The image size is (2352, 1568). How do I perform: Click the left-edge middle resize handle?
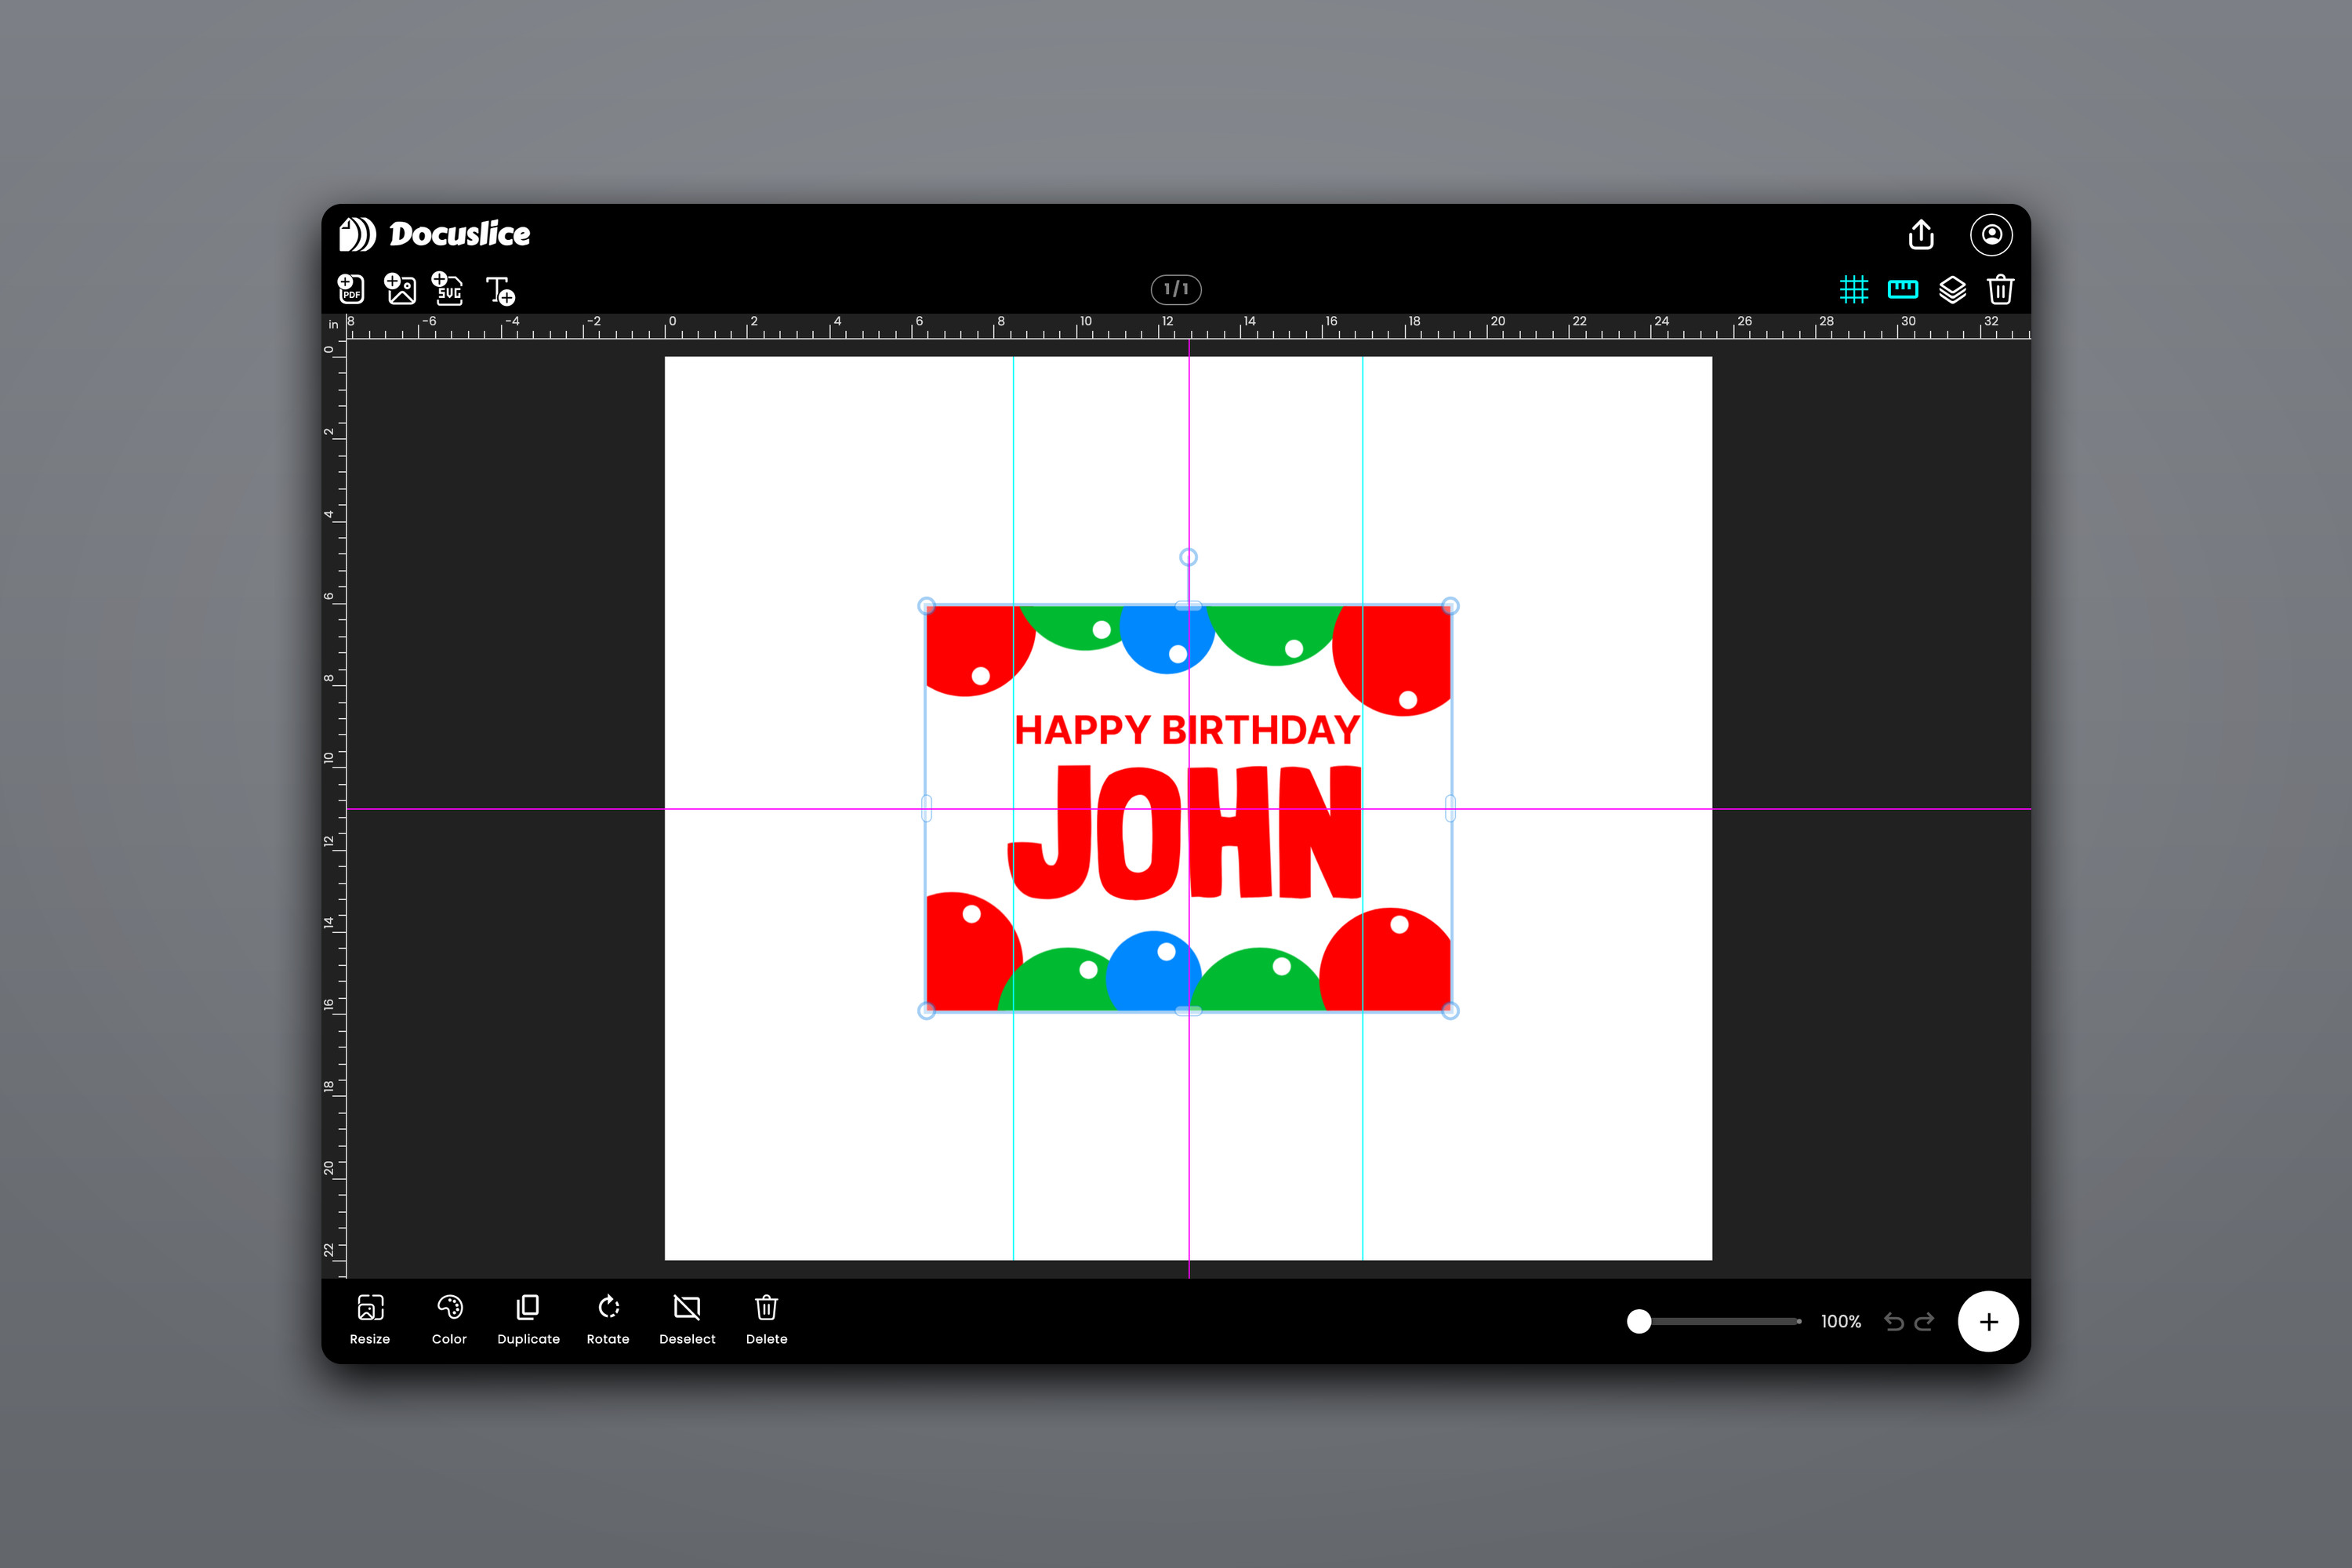926,808
